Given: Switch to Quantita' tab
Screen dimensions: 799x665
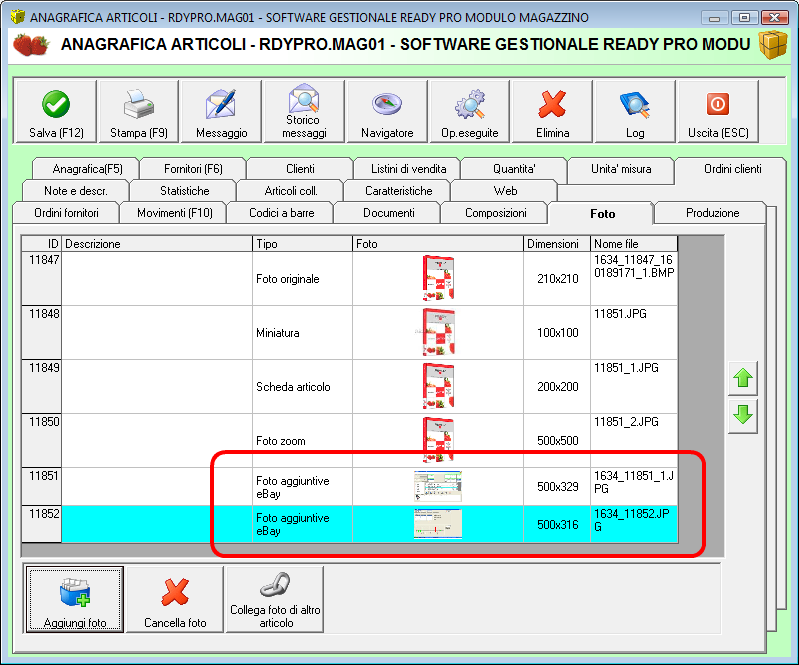Looking at the screenshot, I should [514, 169].
